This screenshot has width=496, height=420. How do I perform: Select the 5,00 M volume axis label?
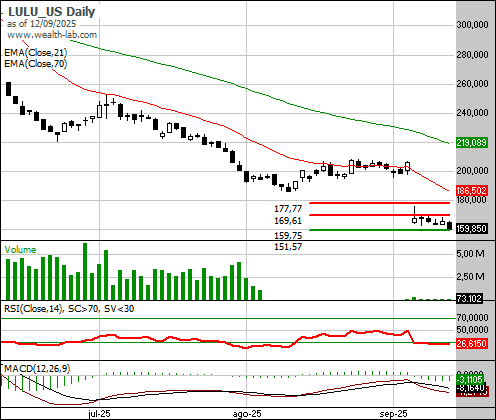tap(470, 254)
